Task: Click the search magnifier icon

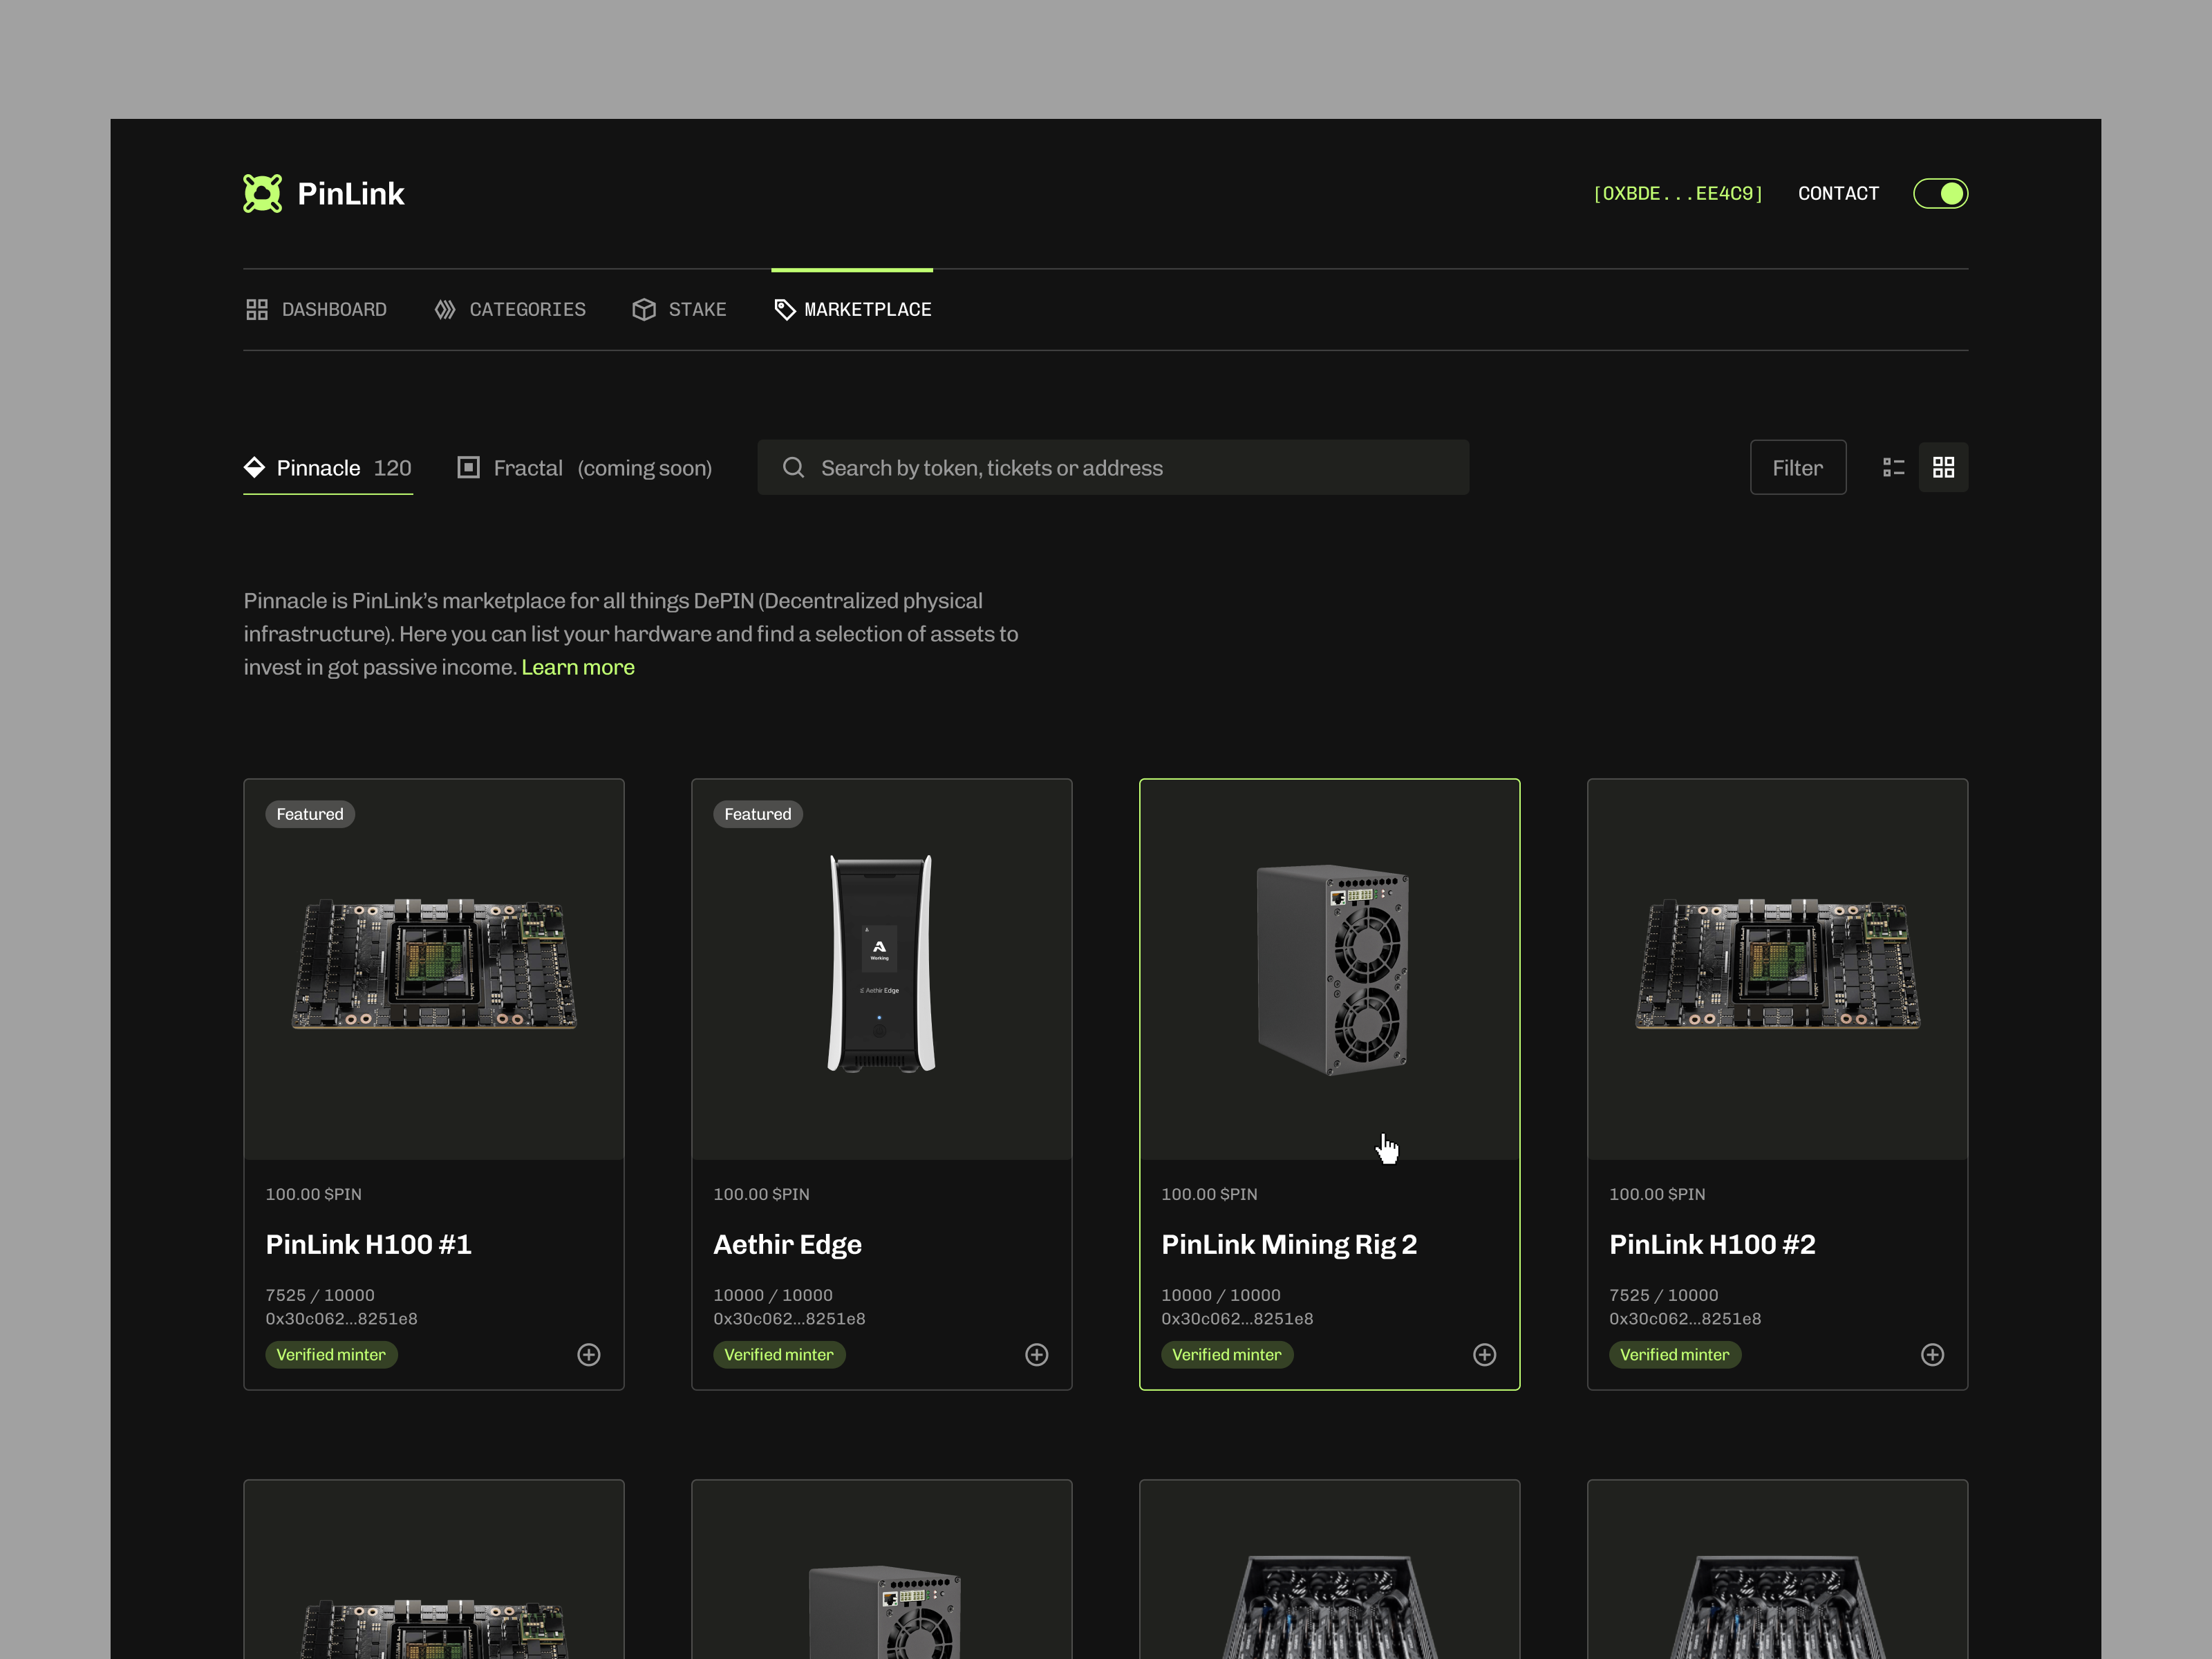Action: click(793, 467)
